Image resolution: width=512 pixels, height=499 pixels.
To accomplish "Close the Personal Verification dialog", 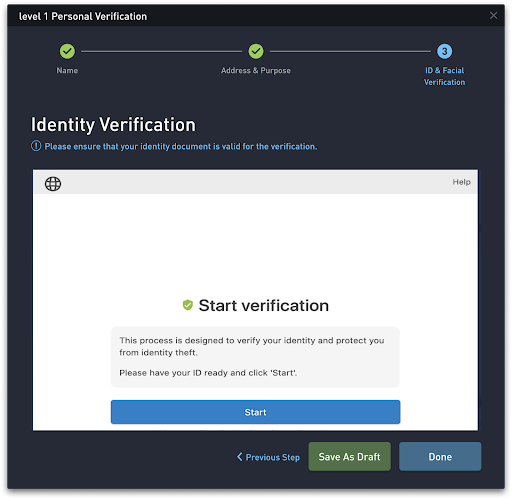I will point(493,15).
